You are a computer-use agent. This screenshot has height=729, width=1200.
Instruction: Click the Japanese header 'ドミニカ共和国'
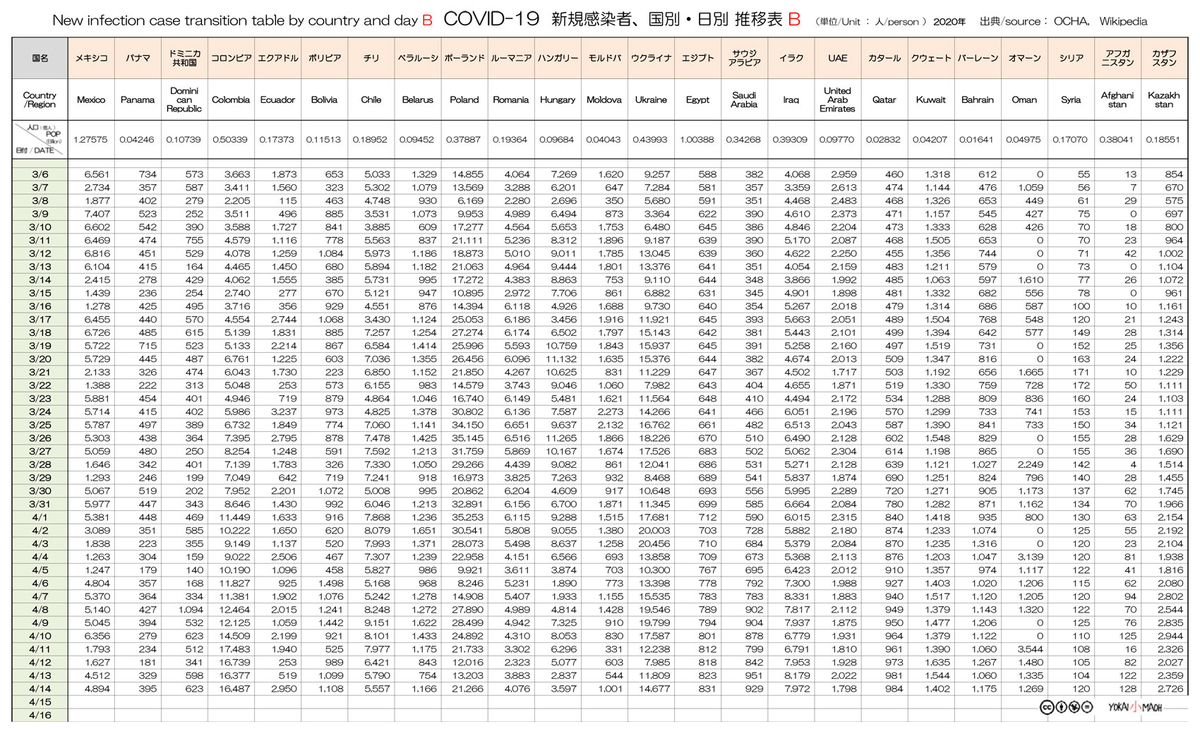[182, 59]
